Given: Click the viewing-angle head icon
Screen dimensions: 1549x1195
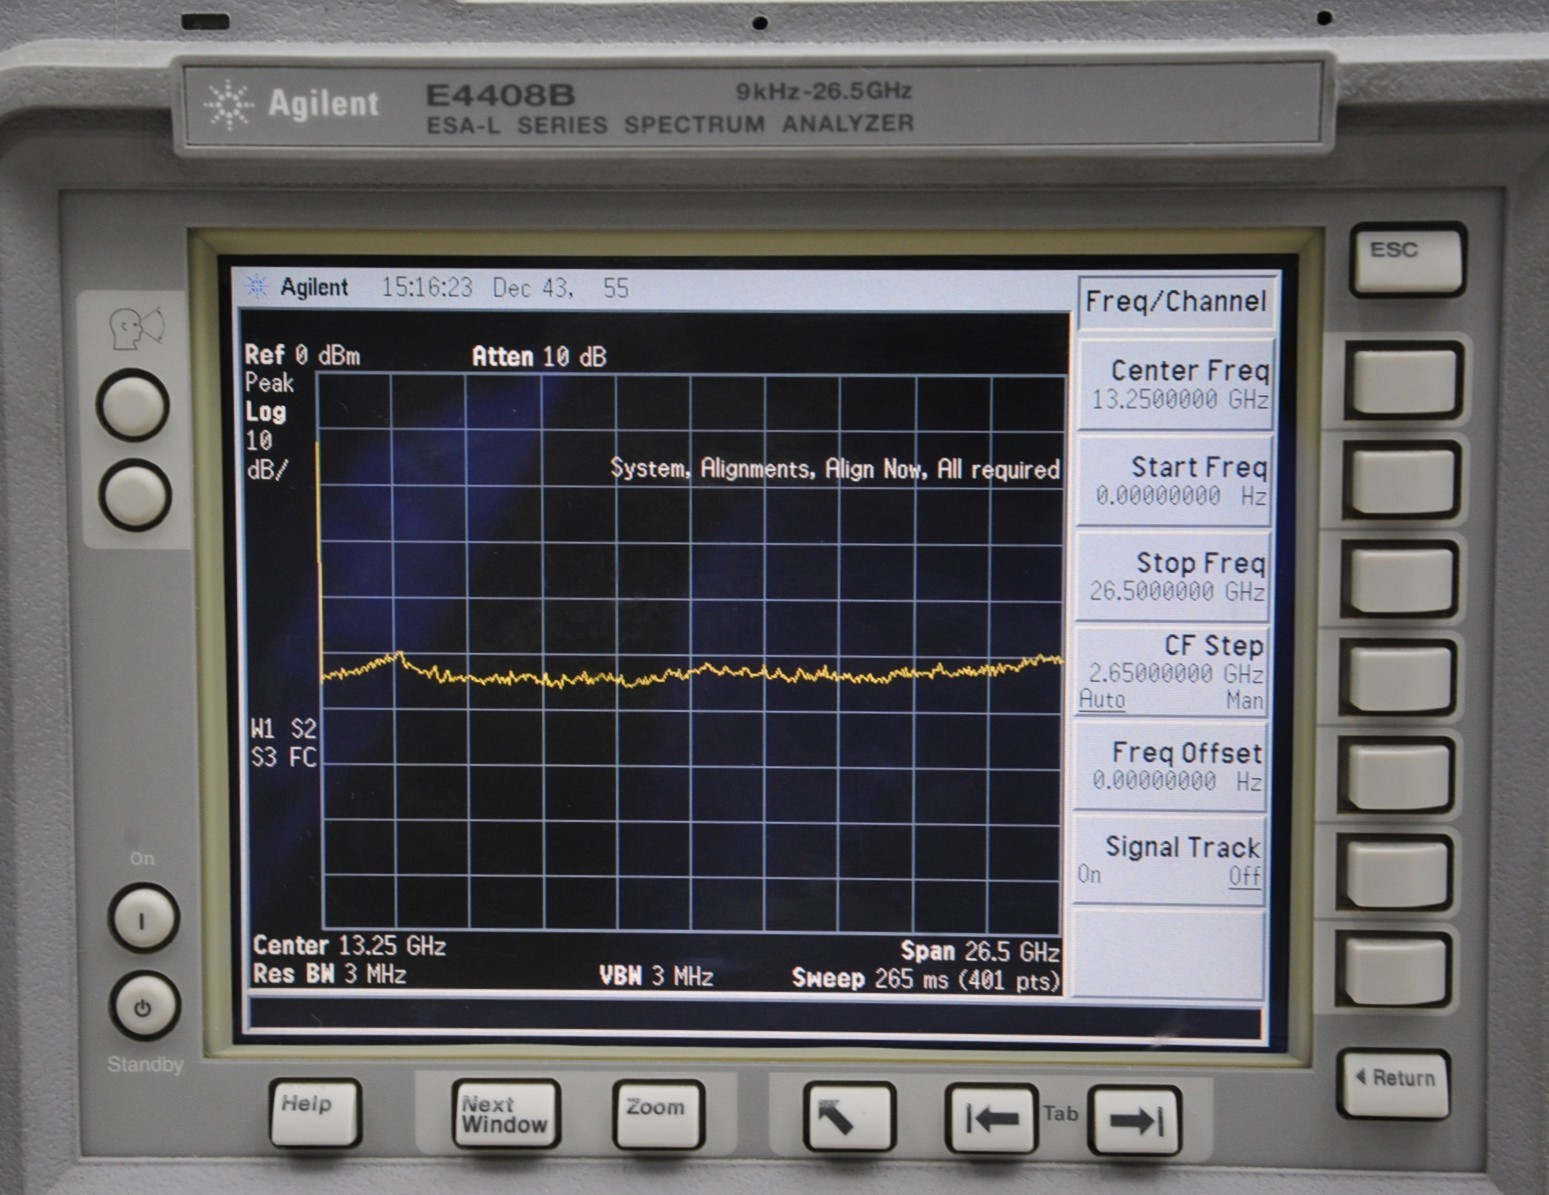Looking at the screenshot, I should pyautogui.click(x=136, y=328).
